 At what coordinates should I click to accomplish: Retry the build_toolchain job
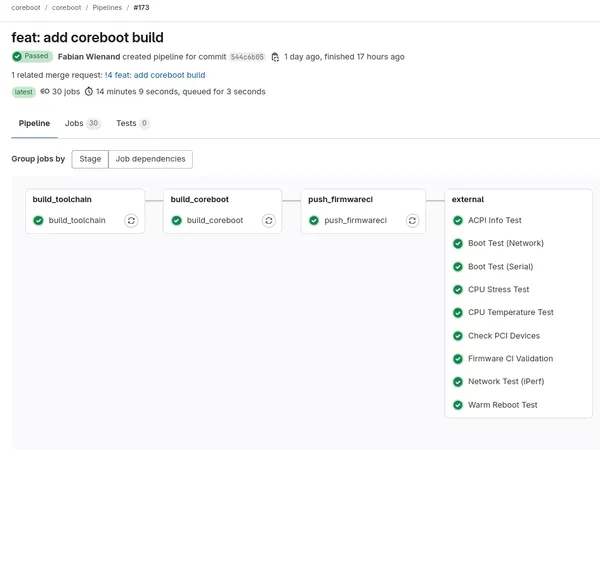click(131, 220)
